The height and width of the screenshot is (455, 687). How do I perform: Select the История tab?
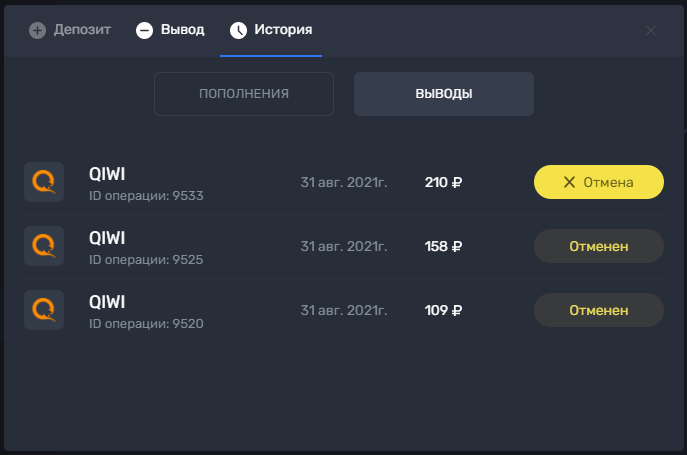pyautogui.click(x=271, y=30)
